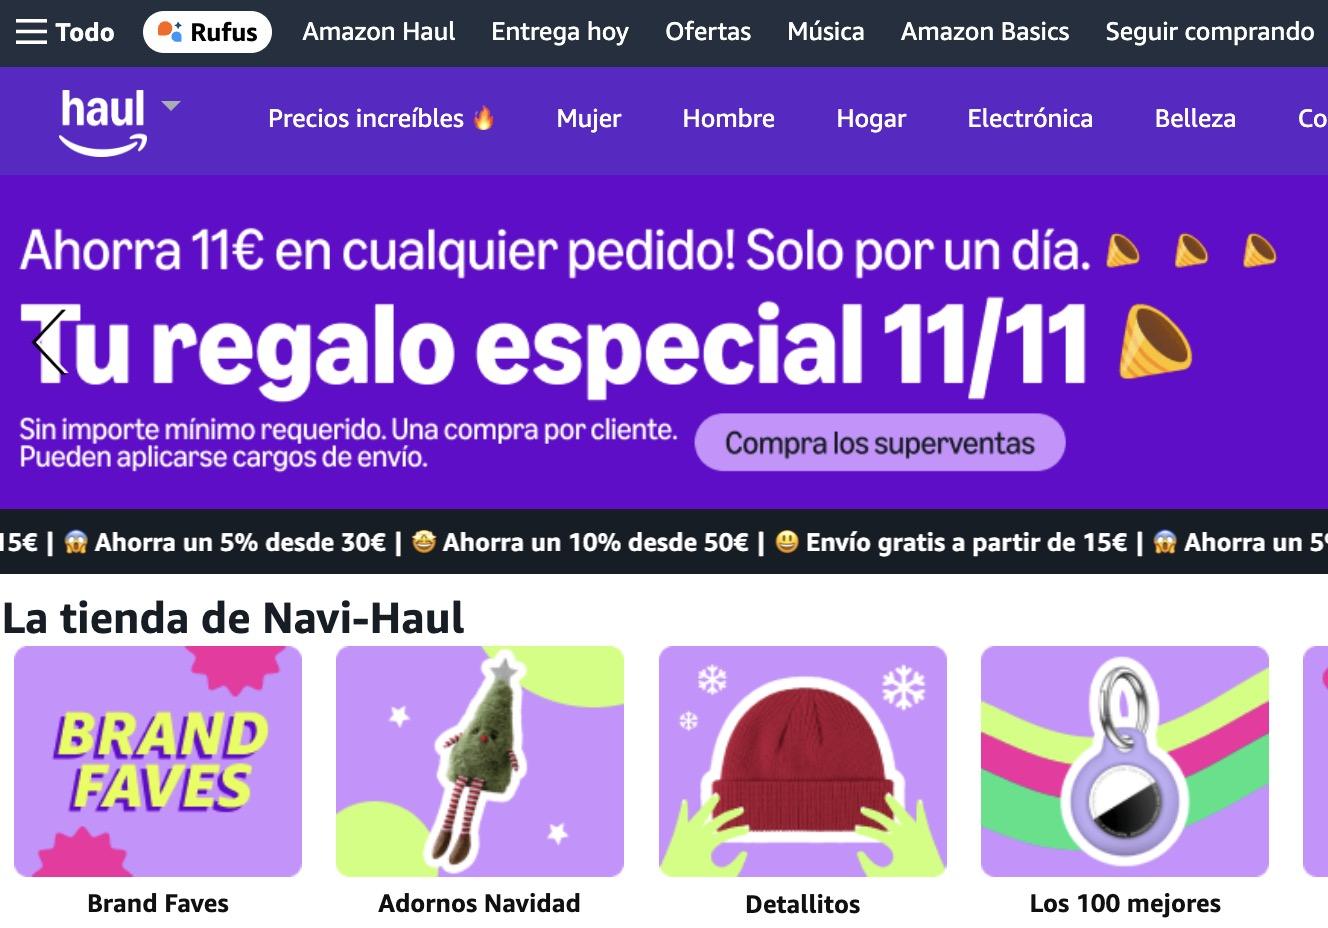Open the red beanie Detallitos tile

tap(803, 761)
